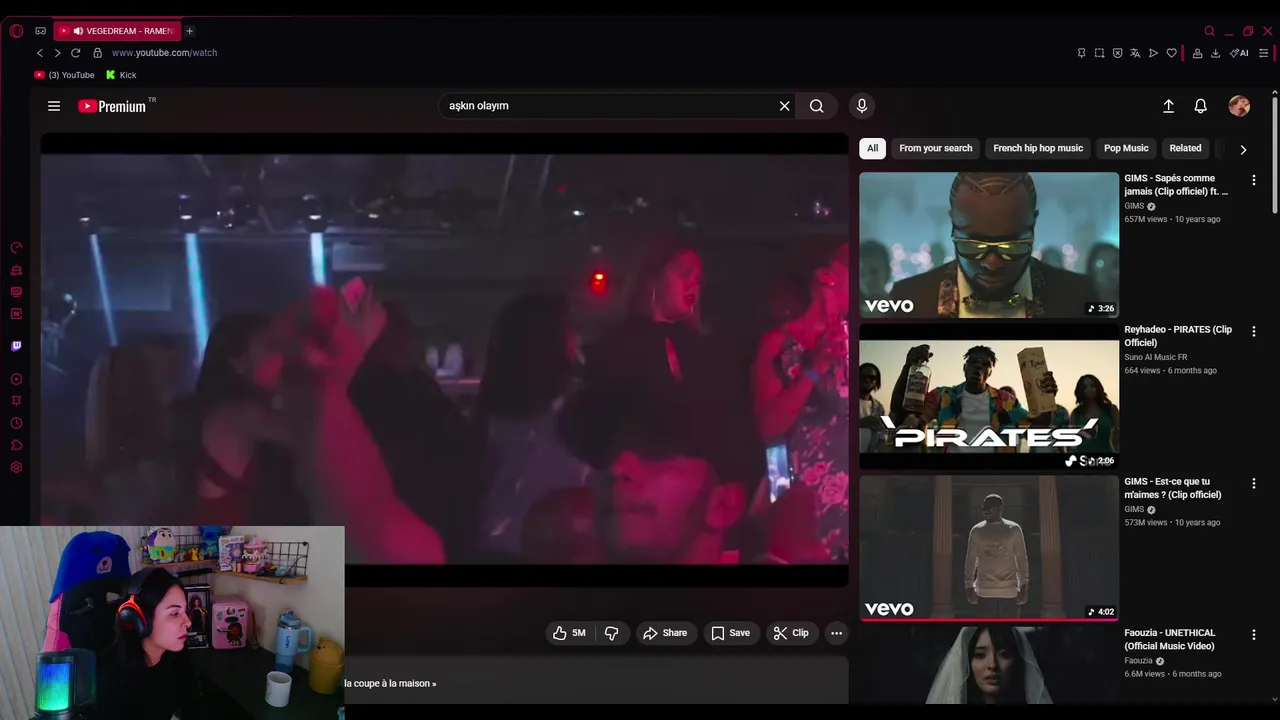Translate the page with translate icon
Viewport: 1280px width, 720px height.
pyautogui.click(x=1135, y=53)
